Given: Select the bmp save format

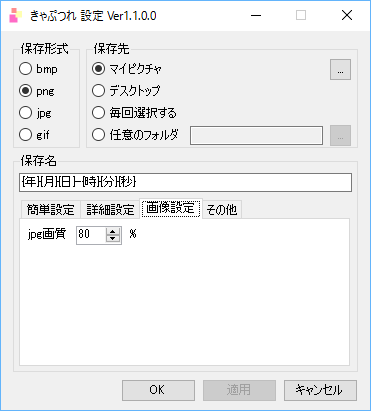Looking at the screenshot, I should tap(38, 69).
